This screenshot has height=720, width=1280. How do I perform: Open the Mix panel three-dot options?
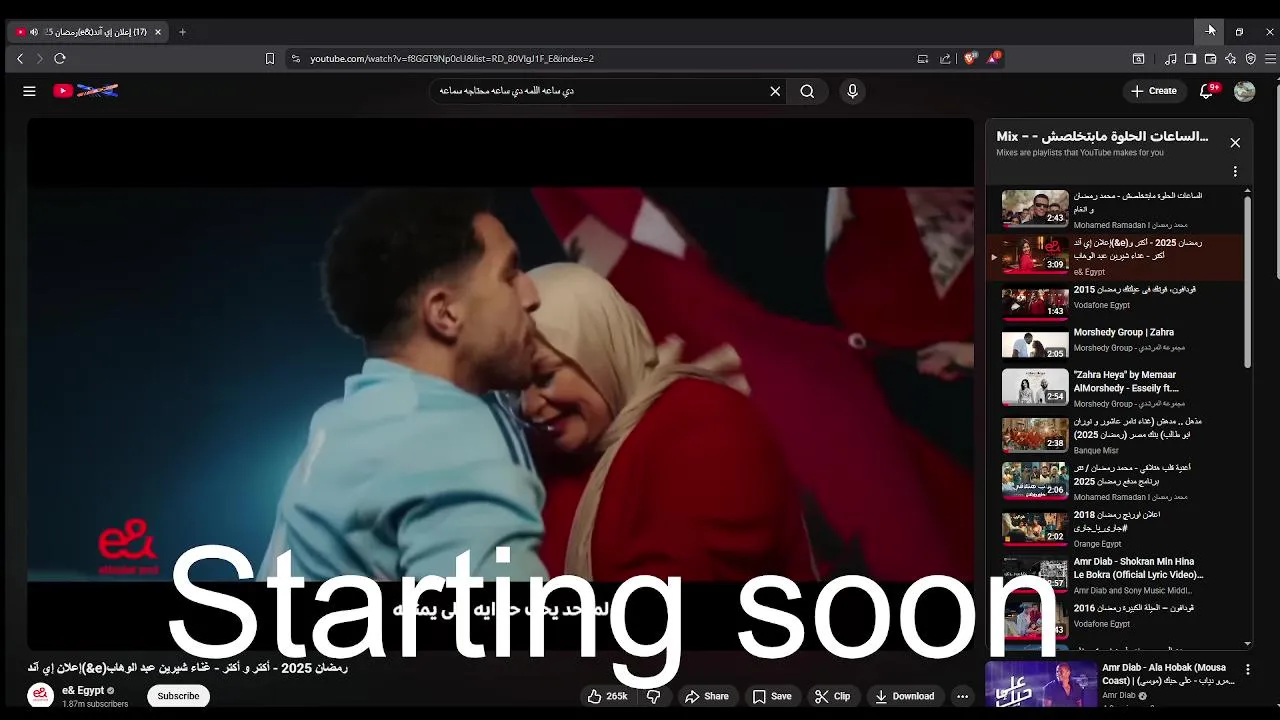1235,172
